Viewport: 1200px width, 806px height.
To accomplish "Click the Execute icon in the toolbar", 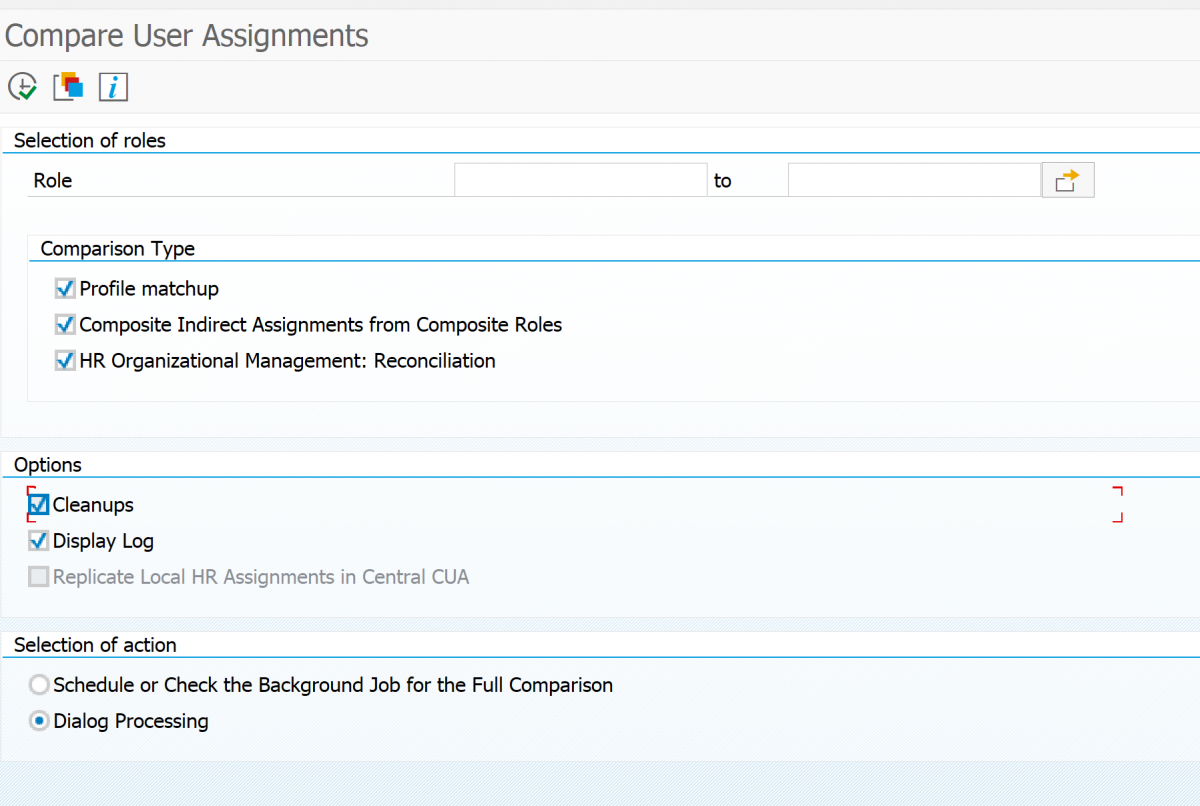I will pyautogui.click(x=22, y=87).
